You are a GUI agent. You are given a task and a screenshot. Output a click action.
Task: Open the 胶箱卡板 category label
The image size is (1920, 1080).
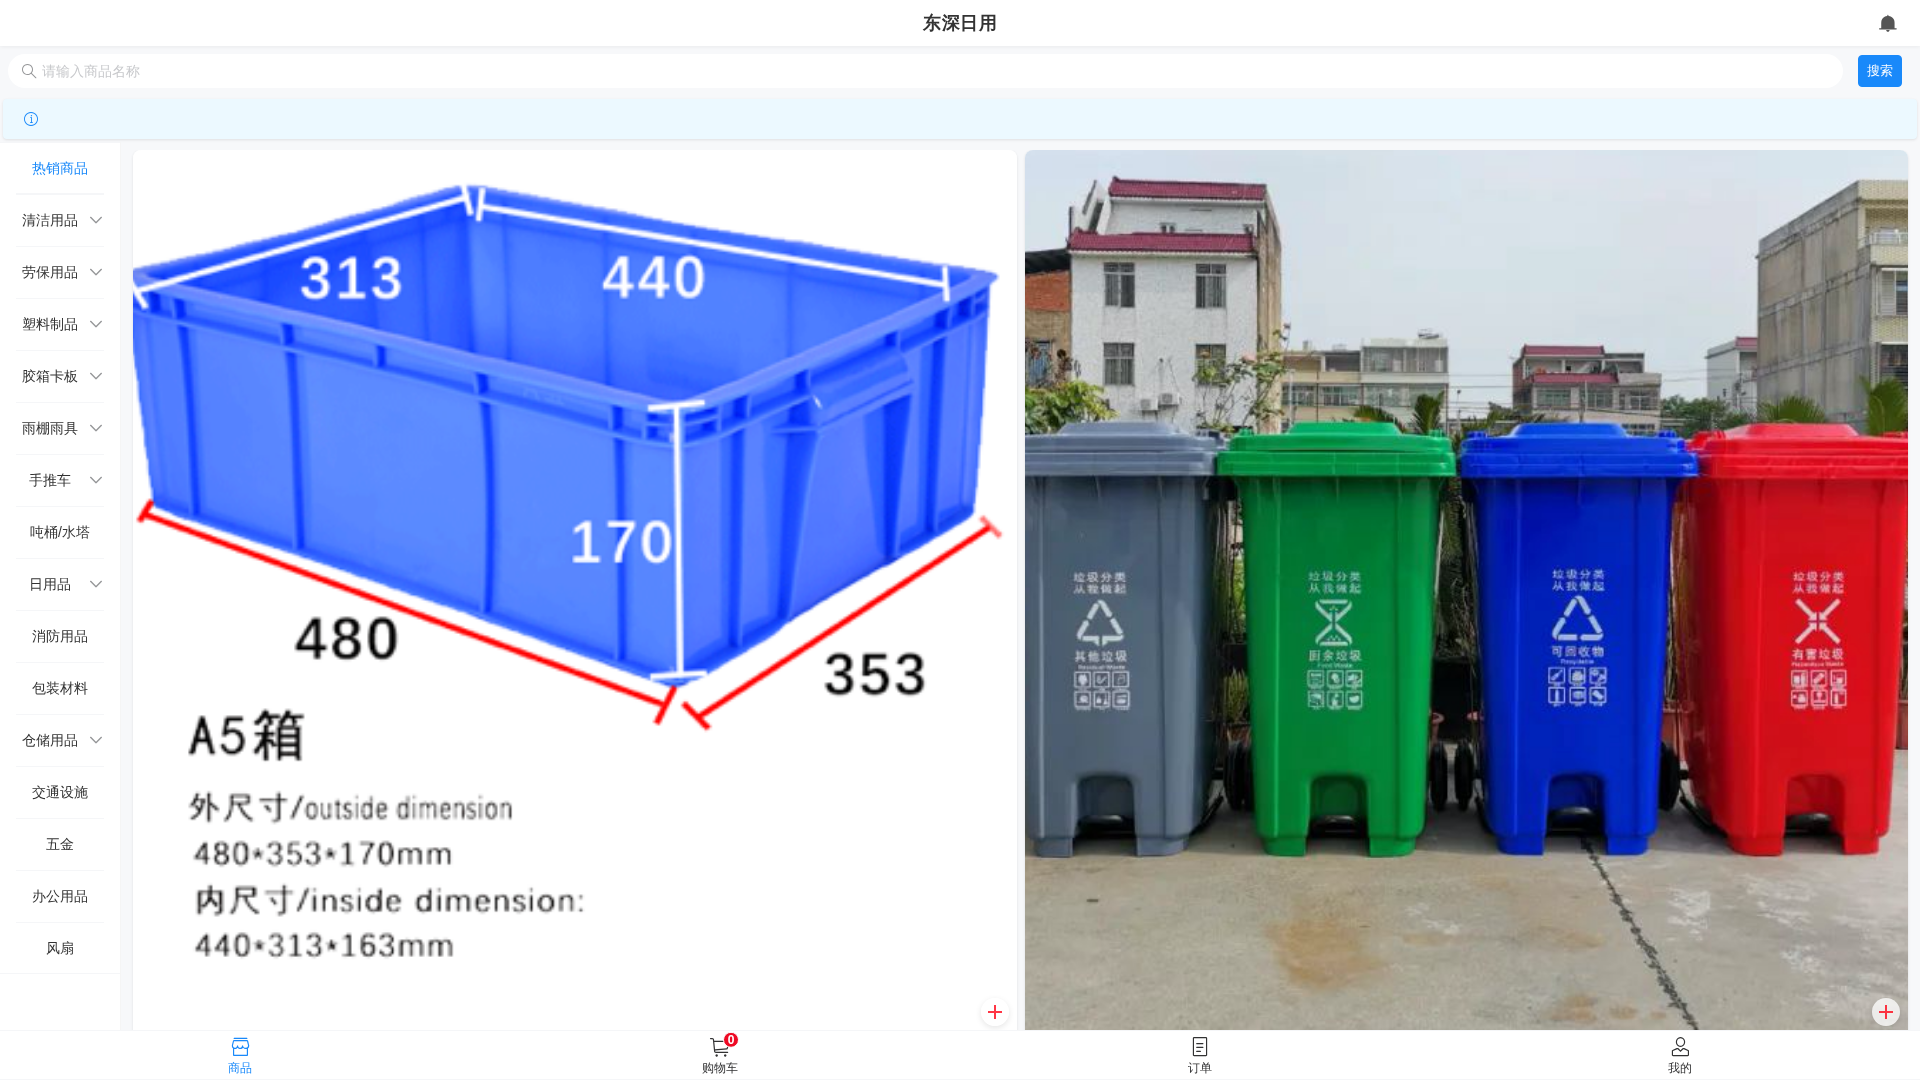click(x=50, y=376)
